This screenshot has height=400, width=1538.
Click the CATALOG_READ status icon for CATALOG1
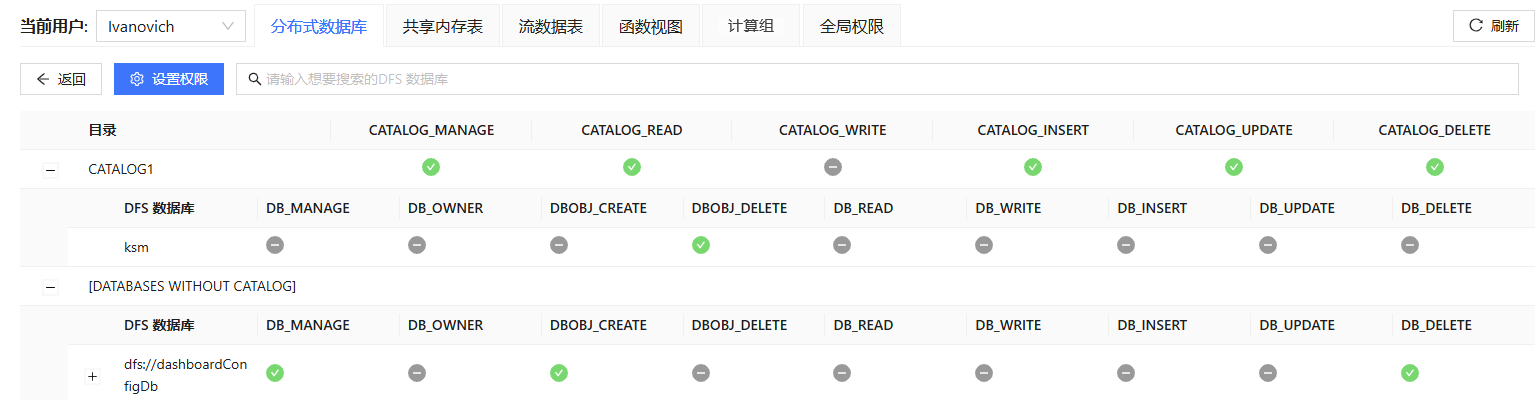coord(632,167)
